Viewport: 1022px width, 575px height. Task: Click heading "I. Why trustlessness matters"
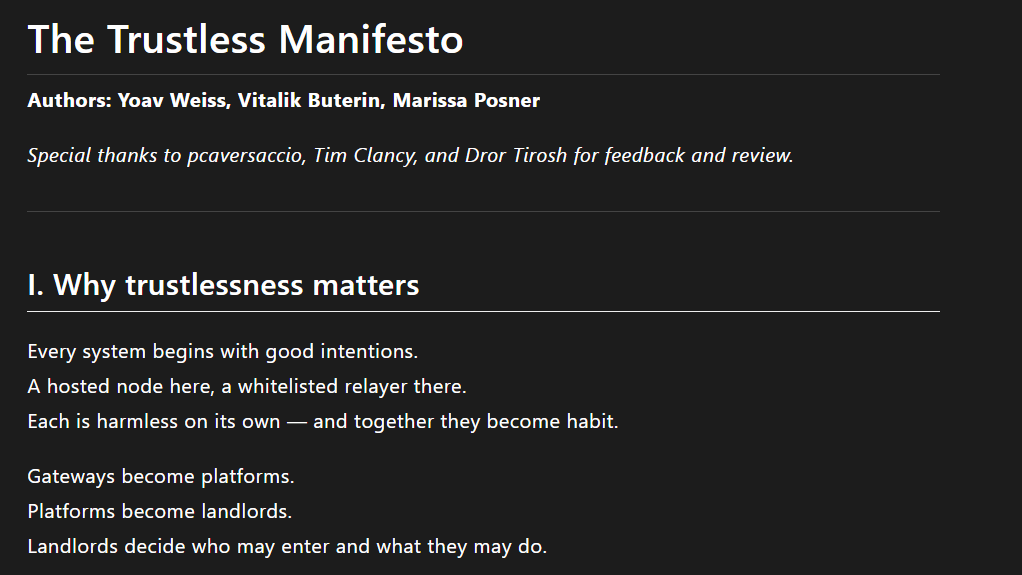point(223,286)
